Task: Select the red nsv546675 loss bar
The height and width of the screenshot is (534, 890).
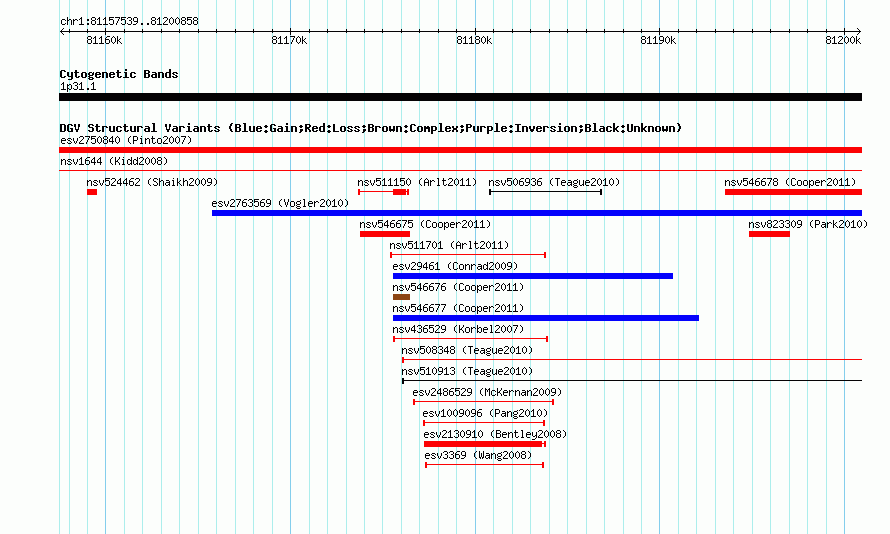Action: (x=385, y=234)
